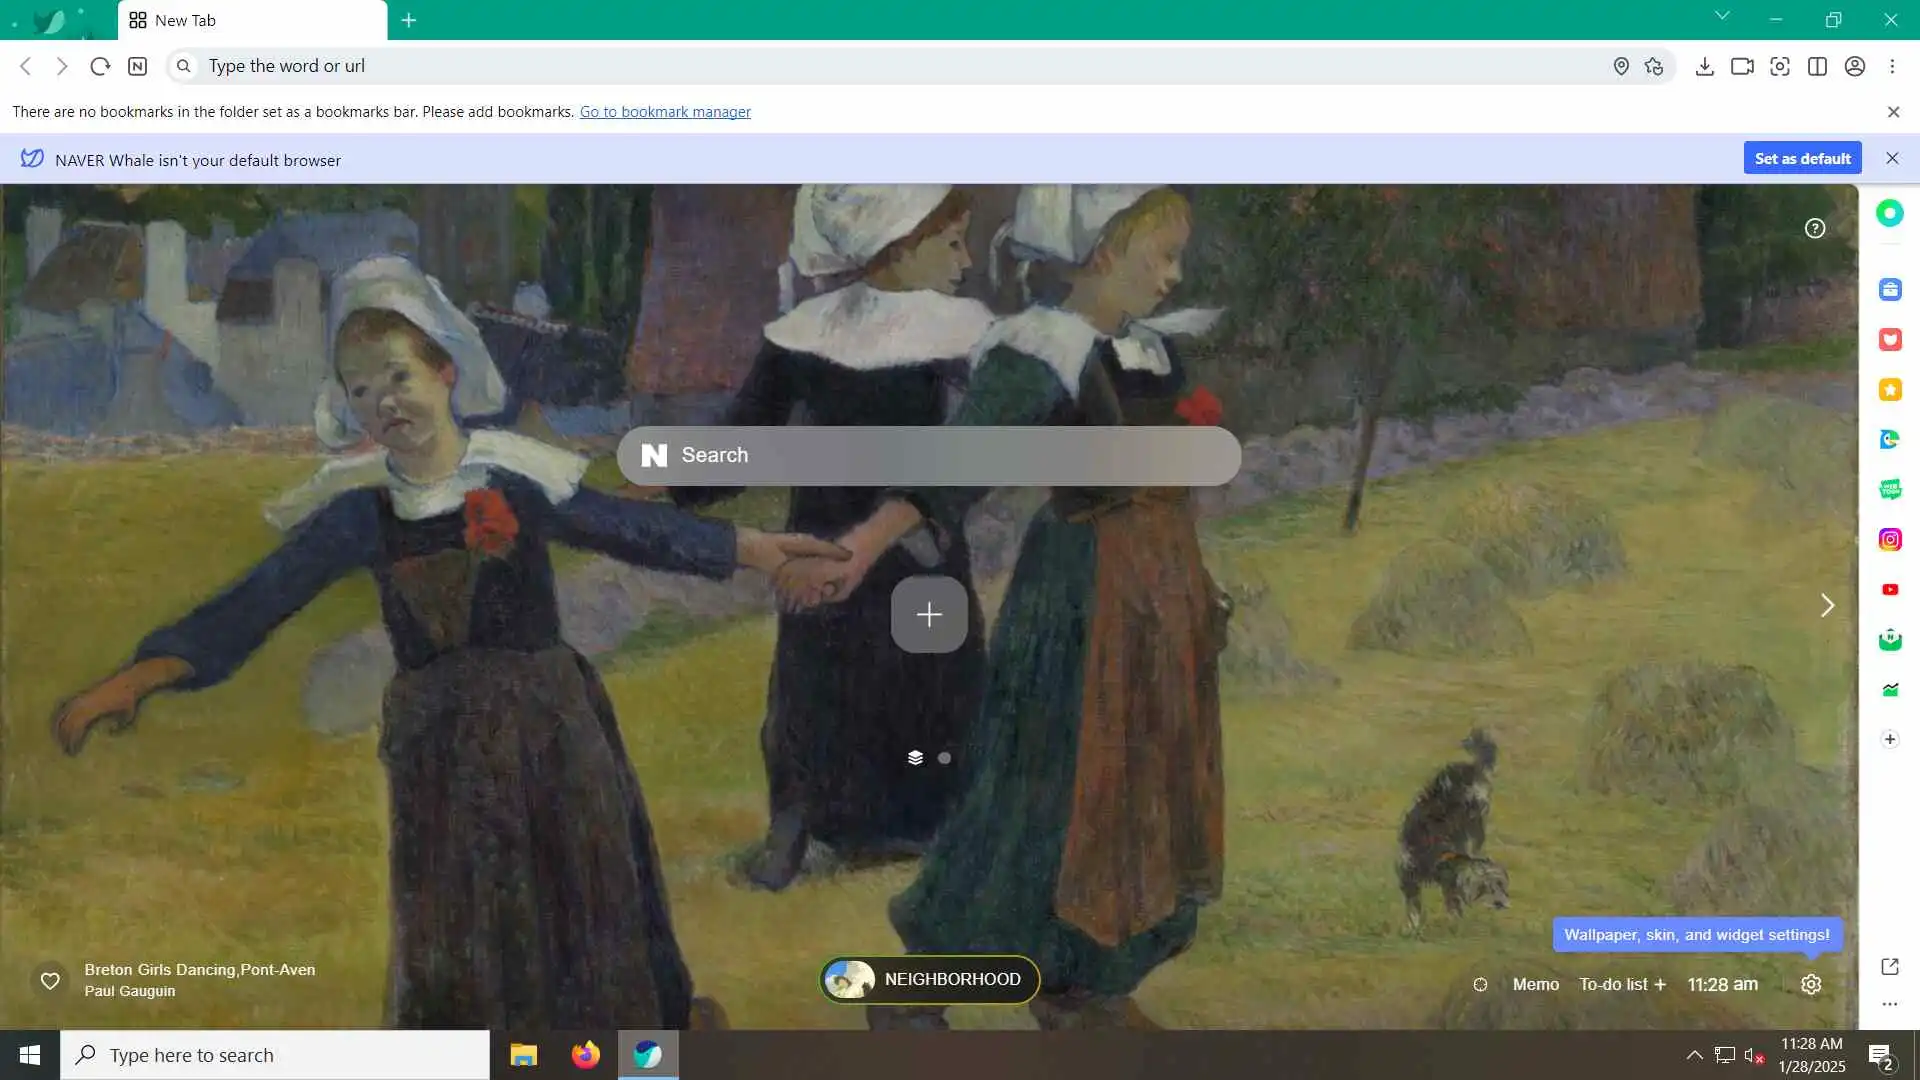This screenshot has height=1080, width=1920.
Task: Open the three-dot browser menu
Action: 1892,66
